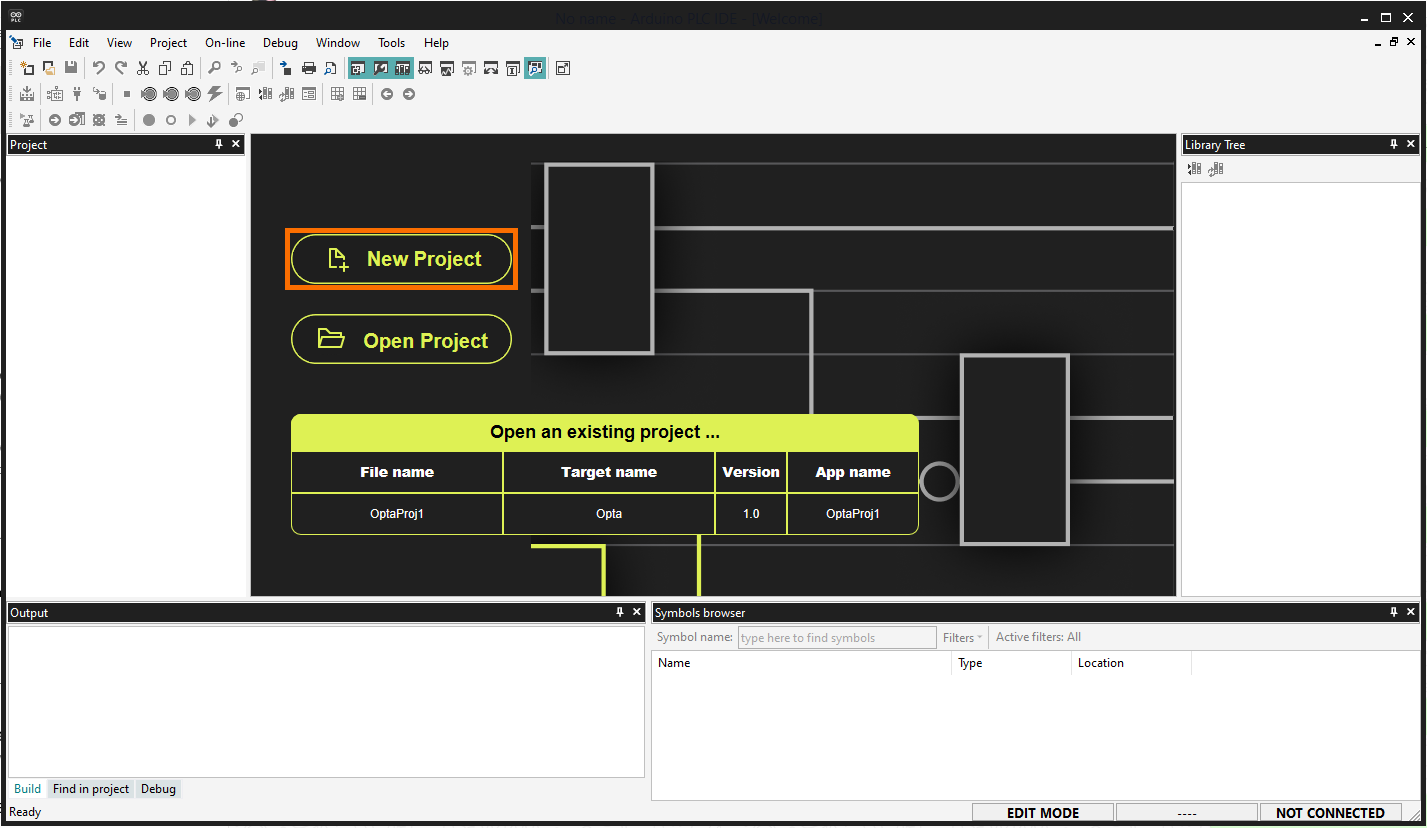Toggle the watch window glasses button
Viewport: 1427px width, 828px height.
(425, 68)
